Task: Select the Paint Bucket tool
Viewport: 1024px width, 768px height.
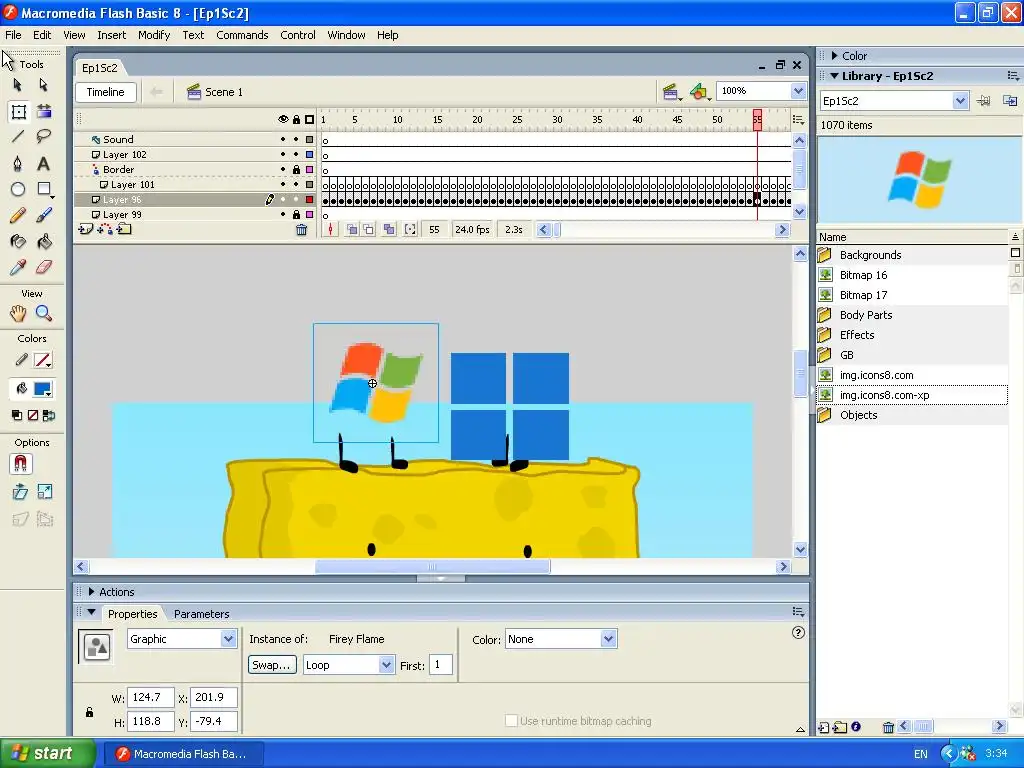Action: [44, 242]
